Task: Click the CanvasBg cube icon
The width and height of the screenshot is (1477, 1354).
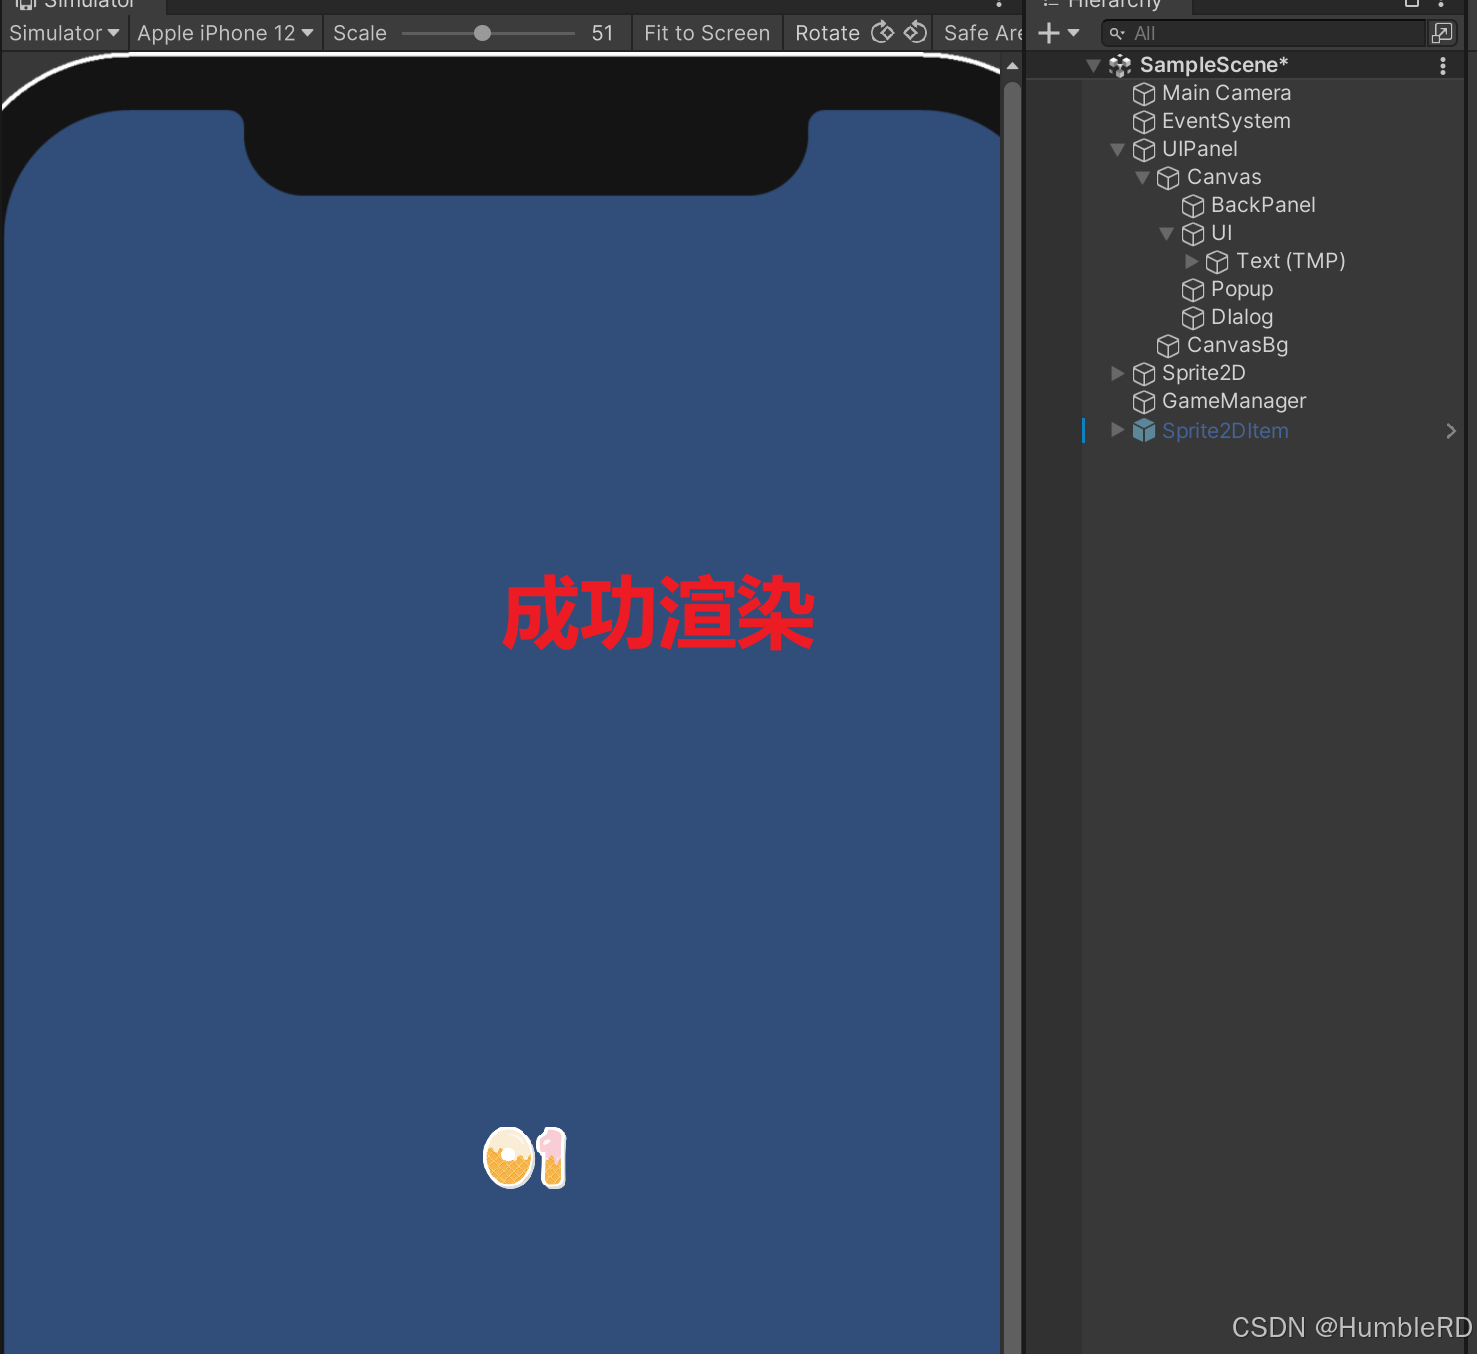Action: (1168, 346)
